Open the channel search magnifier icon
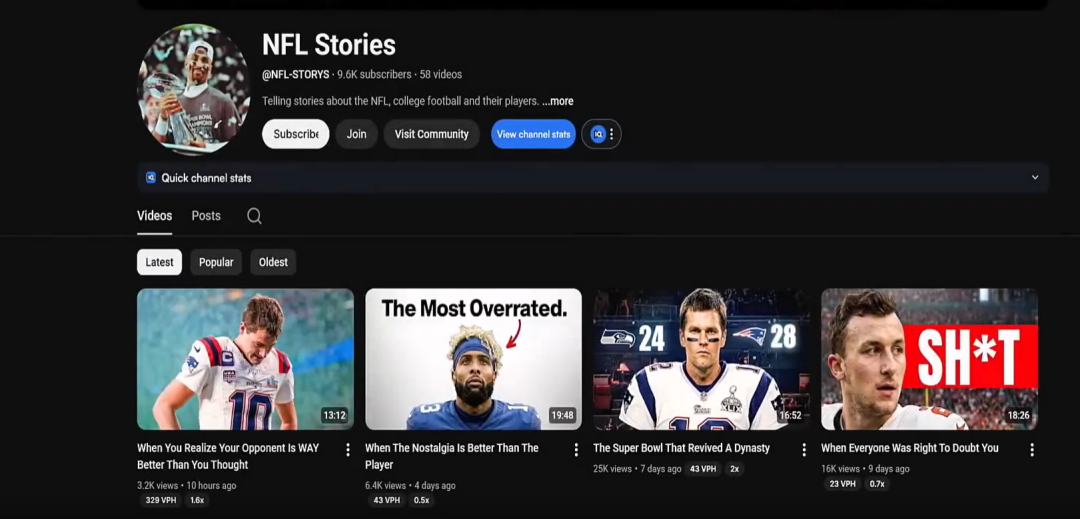 tap(254, 216)
